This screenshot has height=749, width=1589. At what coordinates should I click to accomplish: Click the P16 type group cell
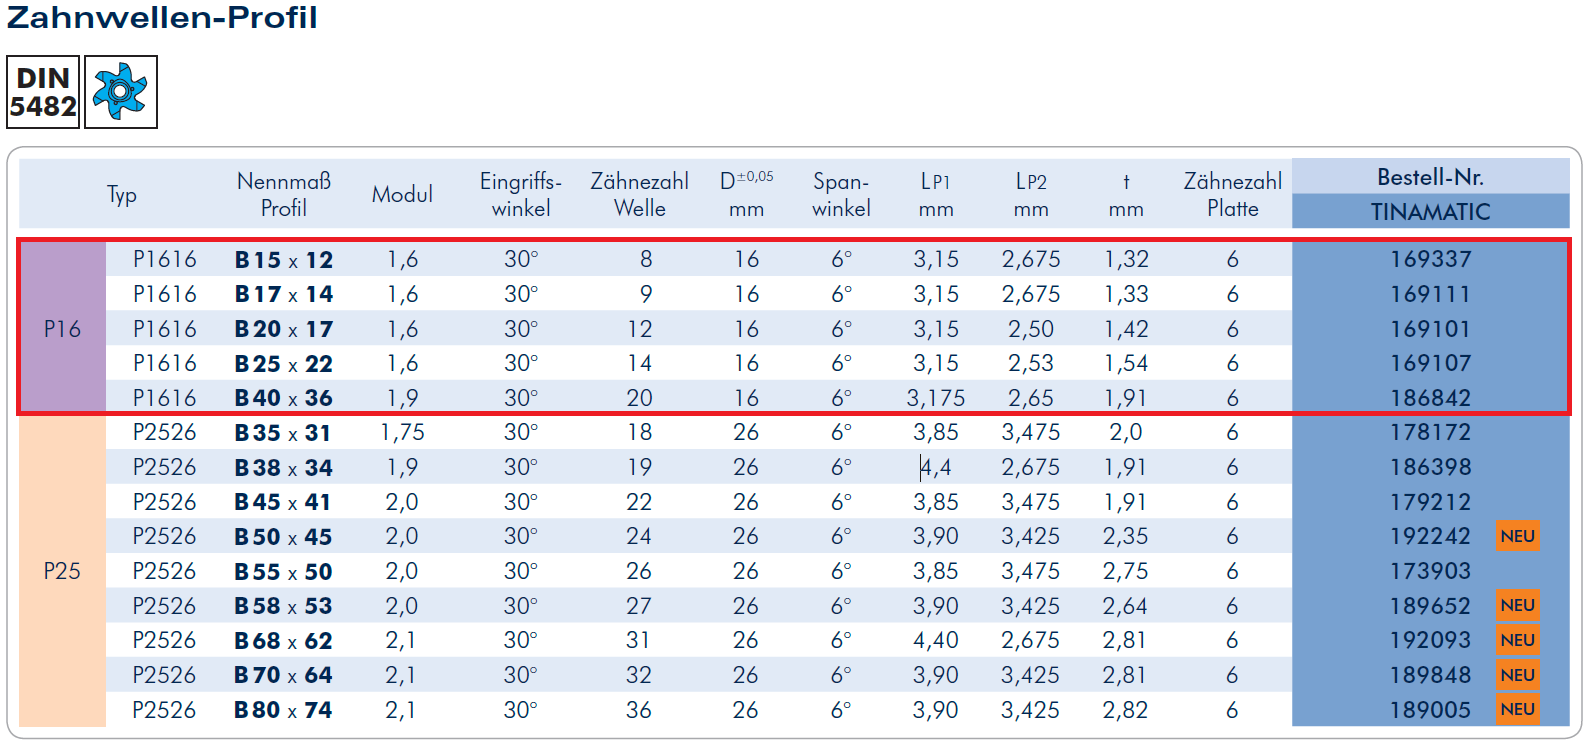click(x=62, y=328)
